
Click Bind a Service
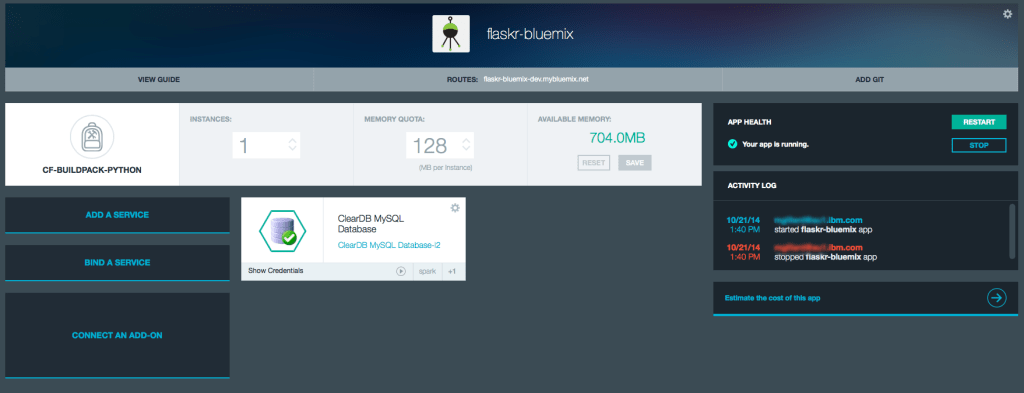point(118,262)
